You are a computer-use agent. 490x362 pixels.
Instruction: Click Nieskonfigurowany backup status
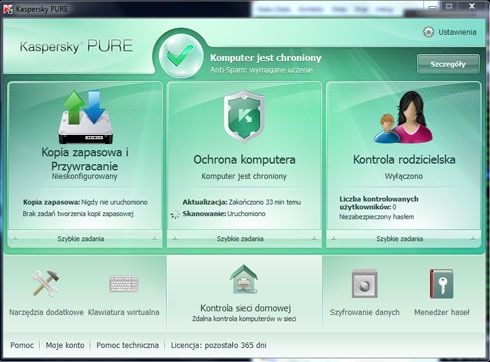pyautogui.click(x=84, y=176)
